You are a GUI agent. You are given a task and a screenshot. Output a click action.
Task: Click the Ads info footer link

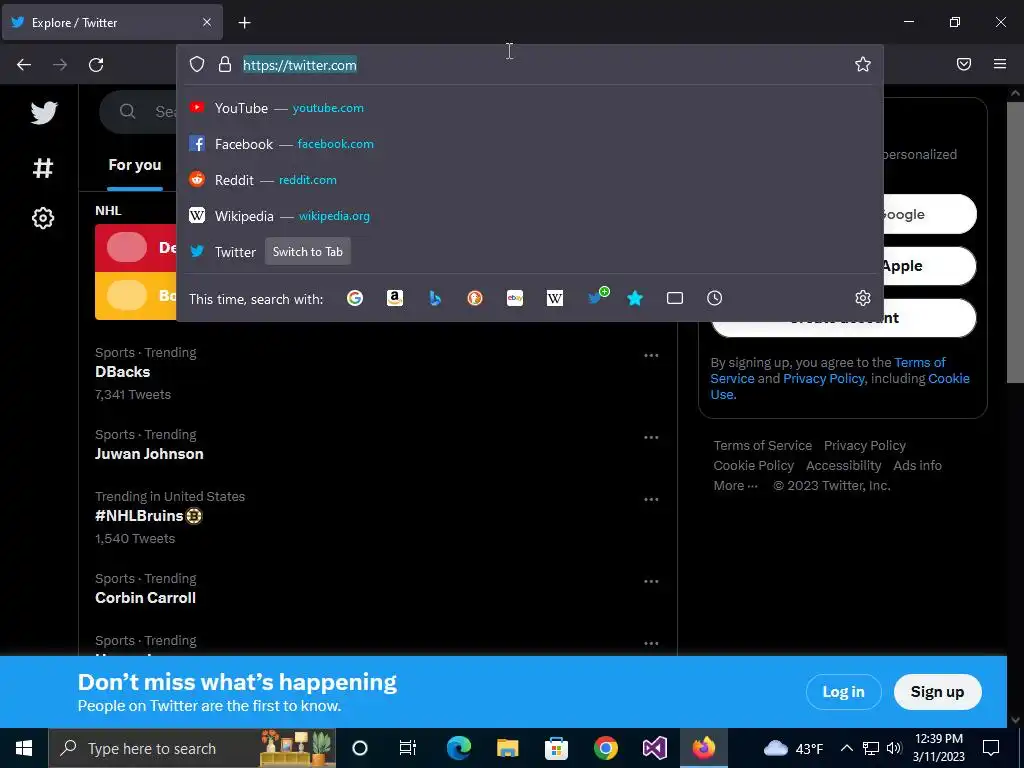(918, 466)
